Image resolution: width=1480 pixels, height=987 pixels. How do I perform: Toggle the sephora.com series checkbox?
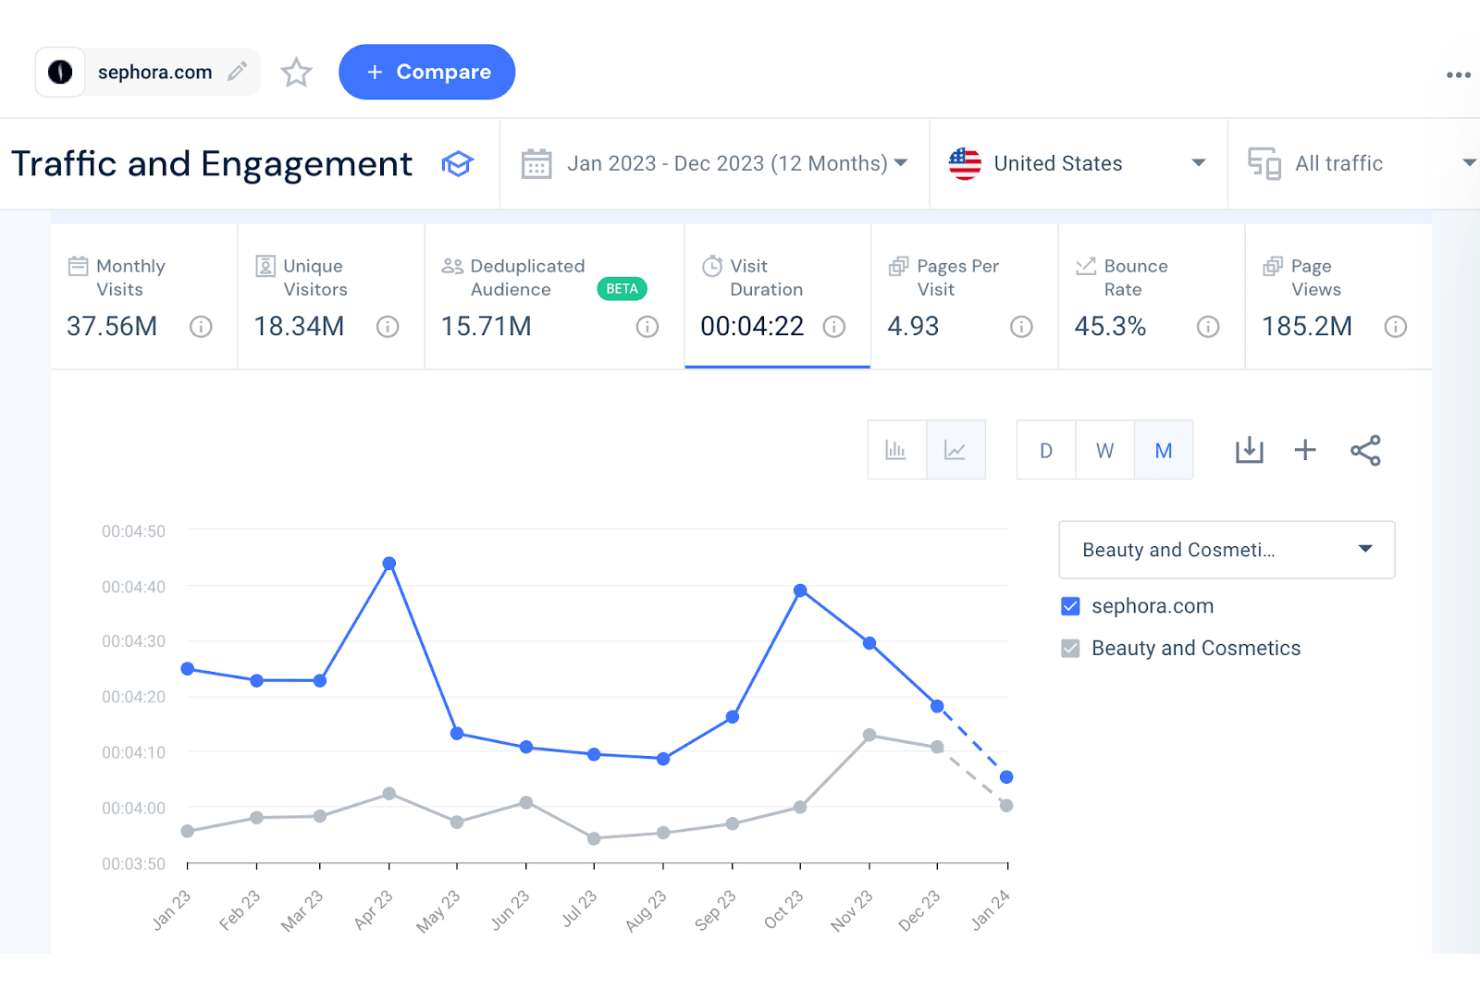pos(1070,606)
